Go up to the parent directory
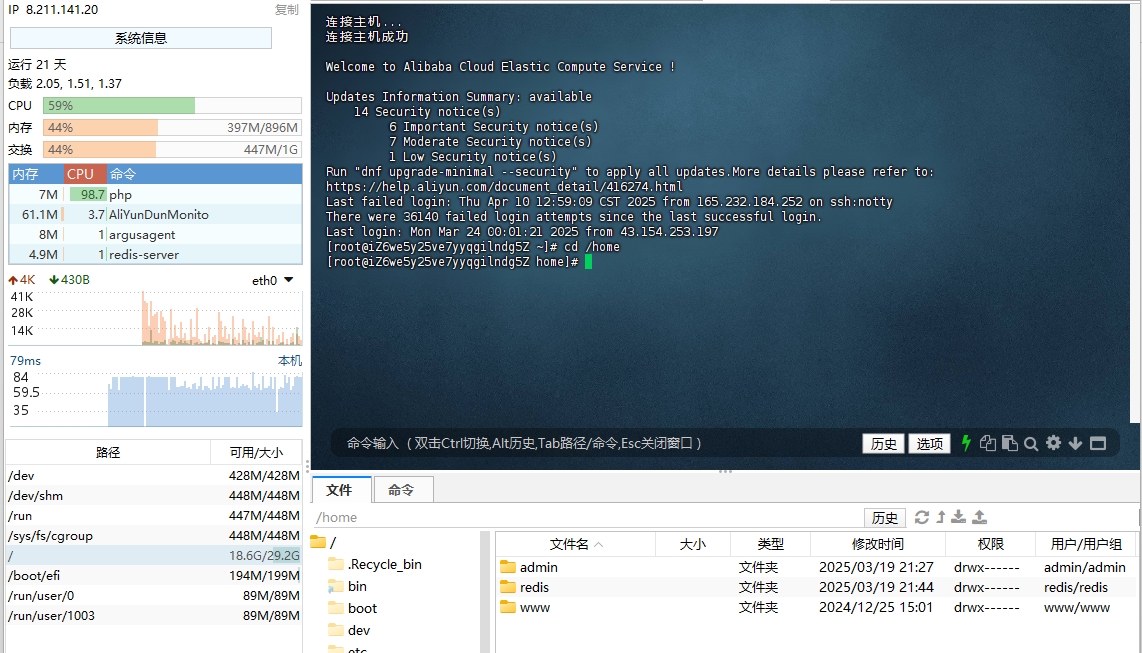 (941, 517)
